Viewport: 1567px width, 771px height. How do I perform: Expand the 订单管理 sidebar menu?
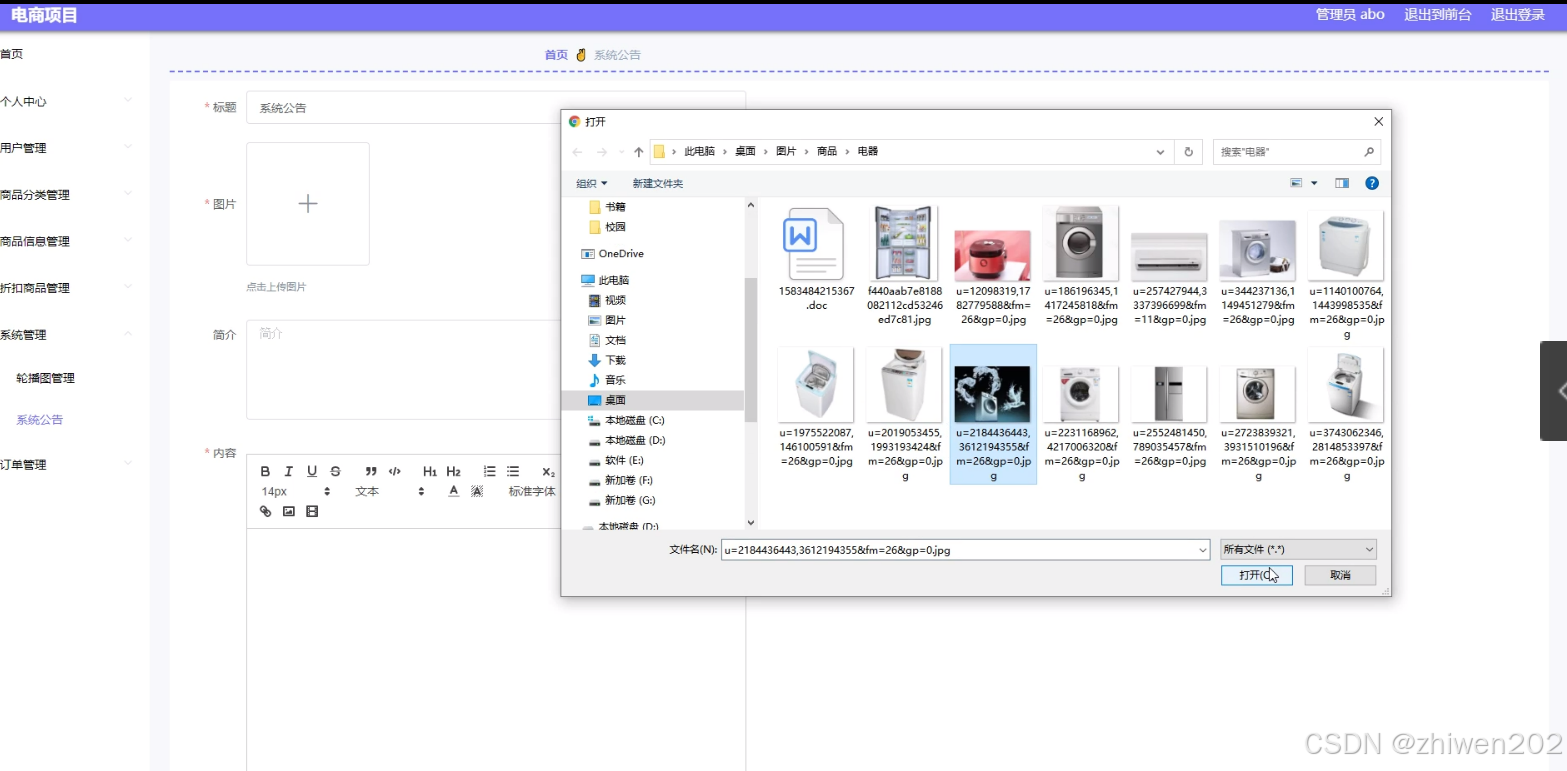click(x=67, y=464)
